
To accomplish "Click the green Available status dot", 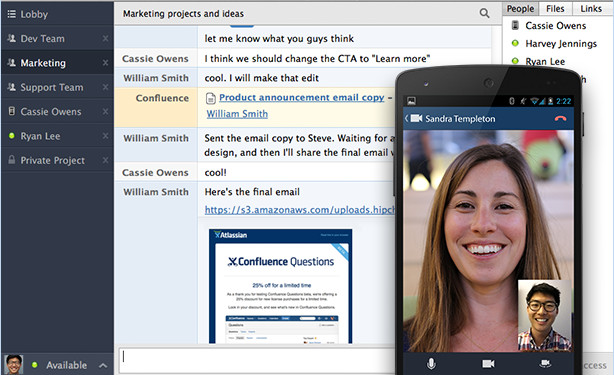I will pyautogui.click(x=35, y=365).
